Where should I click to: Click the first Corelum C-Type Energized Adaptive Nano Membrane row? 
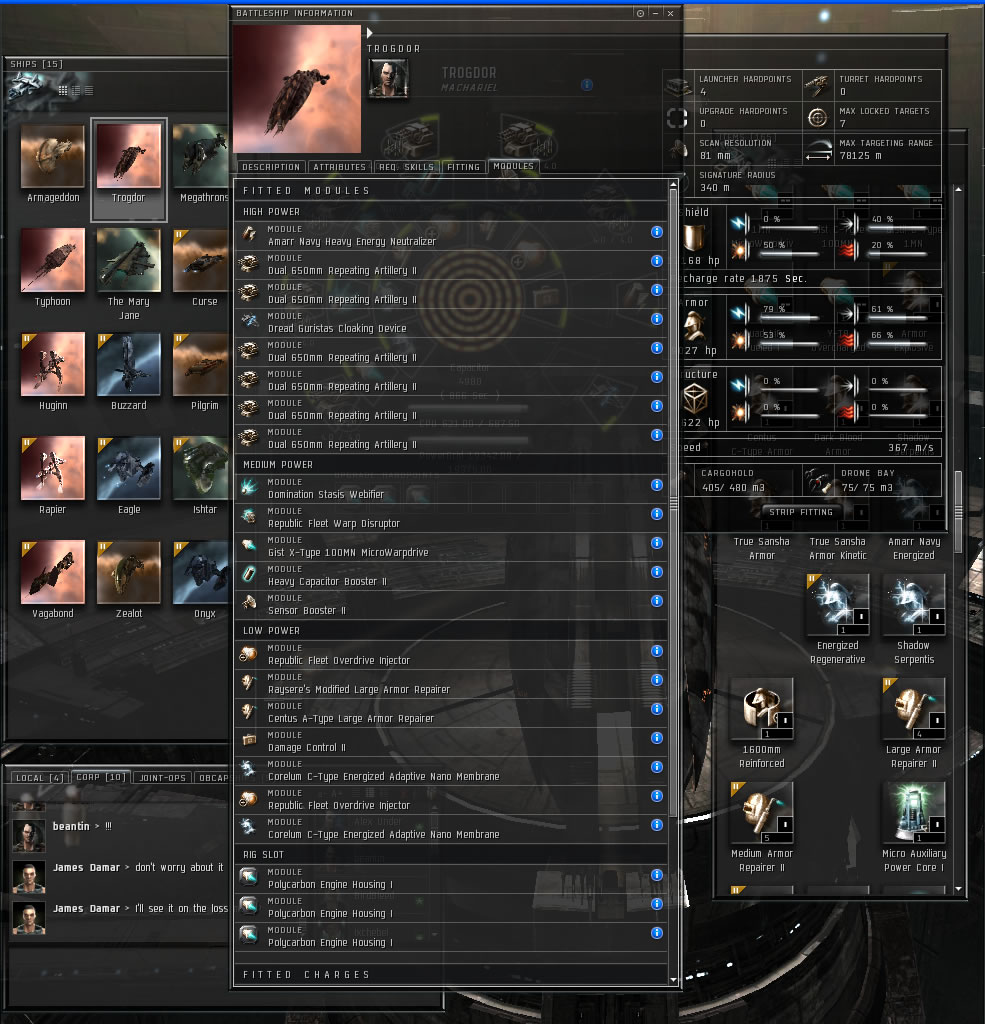pos(451,771)
